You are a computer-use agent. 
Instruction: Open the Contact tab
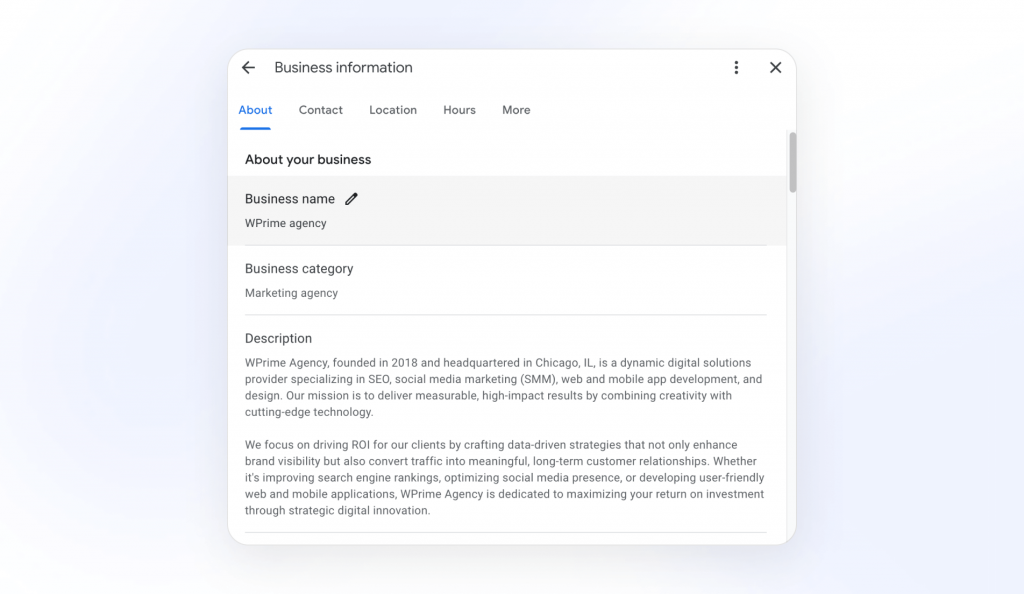(x=320, y=110)
